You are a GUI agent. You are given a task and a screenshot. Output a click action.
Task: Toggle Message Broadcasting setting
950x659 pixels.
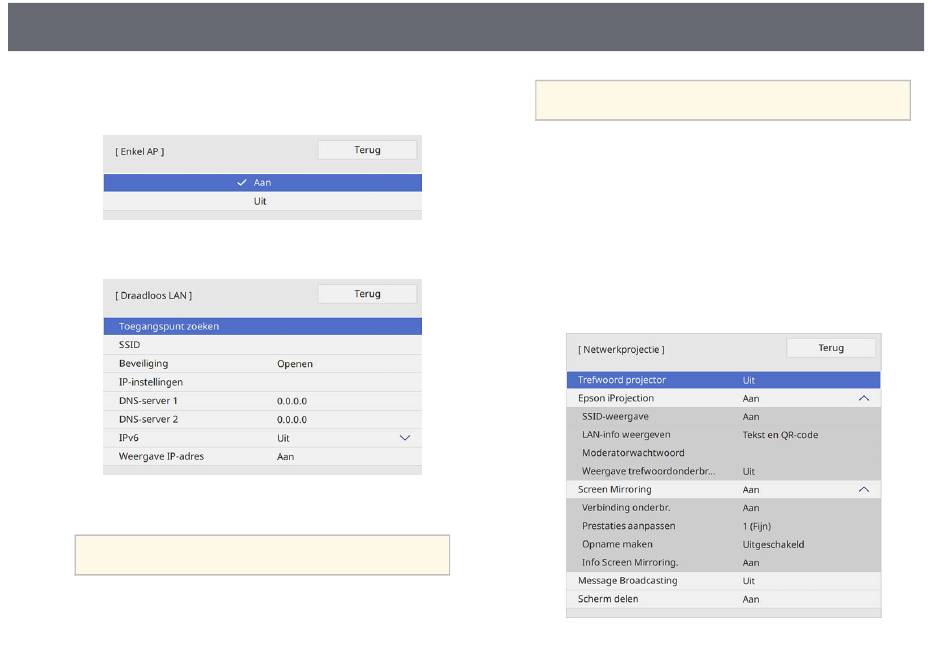point(723,581)
